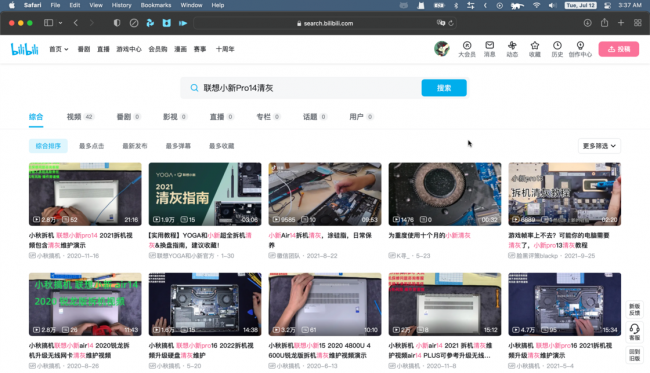Click the translate icon in address bar
Viewport: 650px width, 373px height.
coord(441,23)
